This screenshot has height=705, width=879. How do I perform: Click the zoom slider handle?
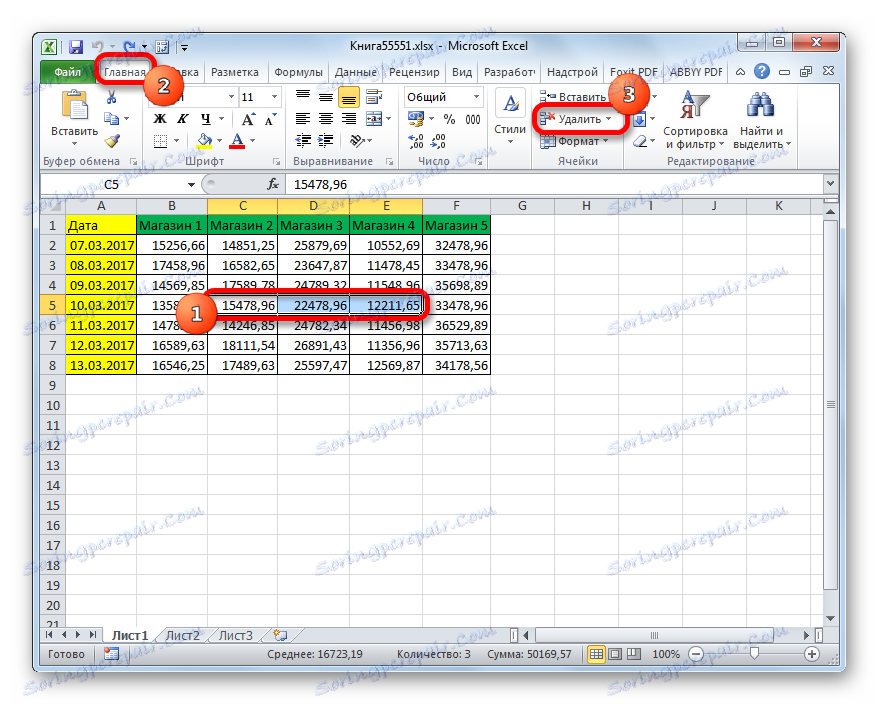755,653
